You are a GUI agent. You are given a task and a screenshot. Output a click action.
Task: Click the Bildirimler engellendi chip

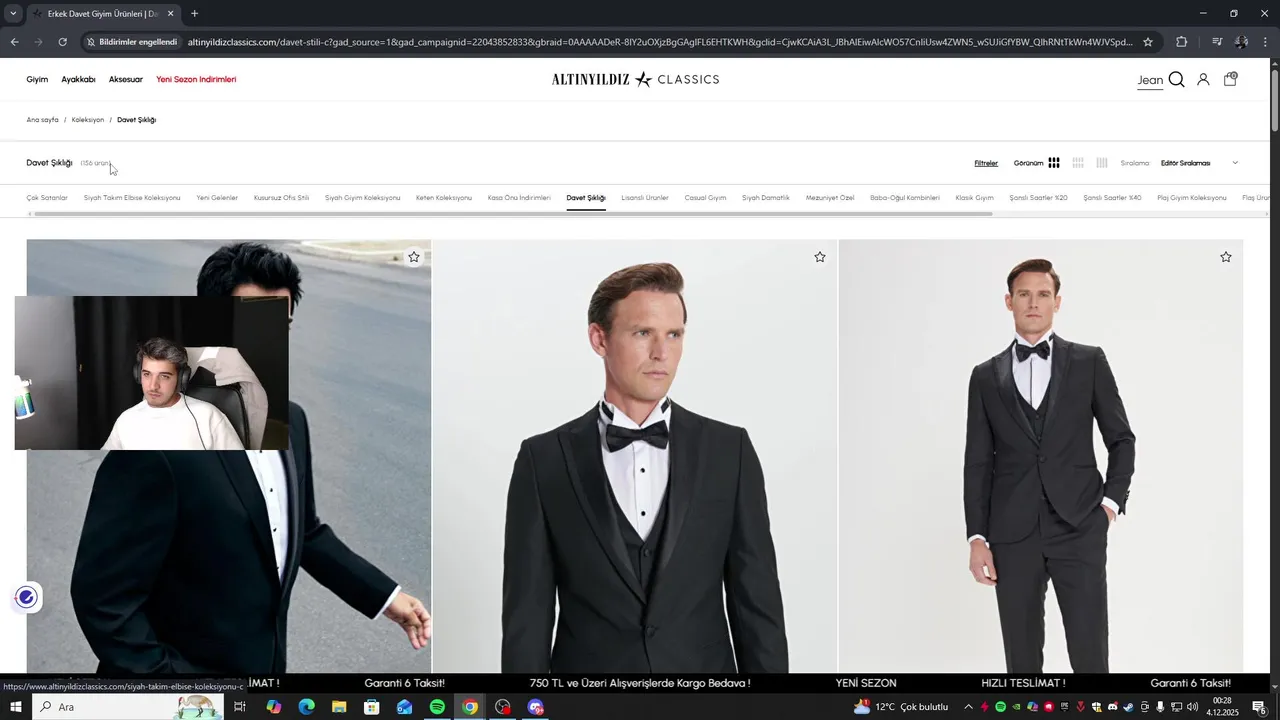tap(132, 42)
